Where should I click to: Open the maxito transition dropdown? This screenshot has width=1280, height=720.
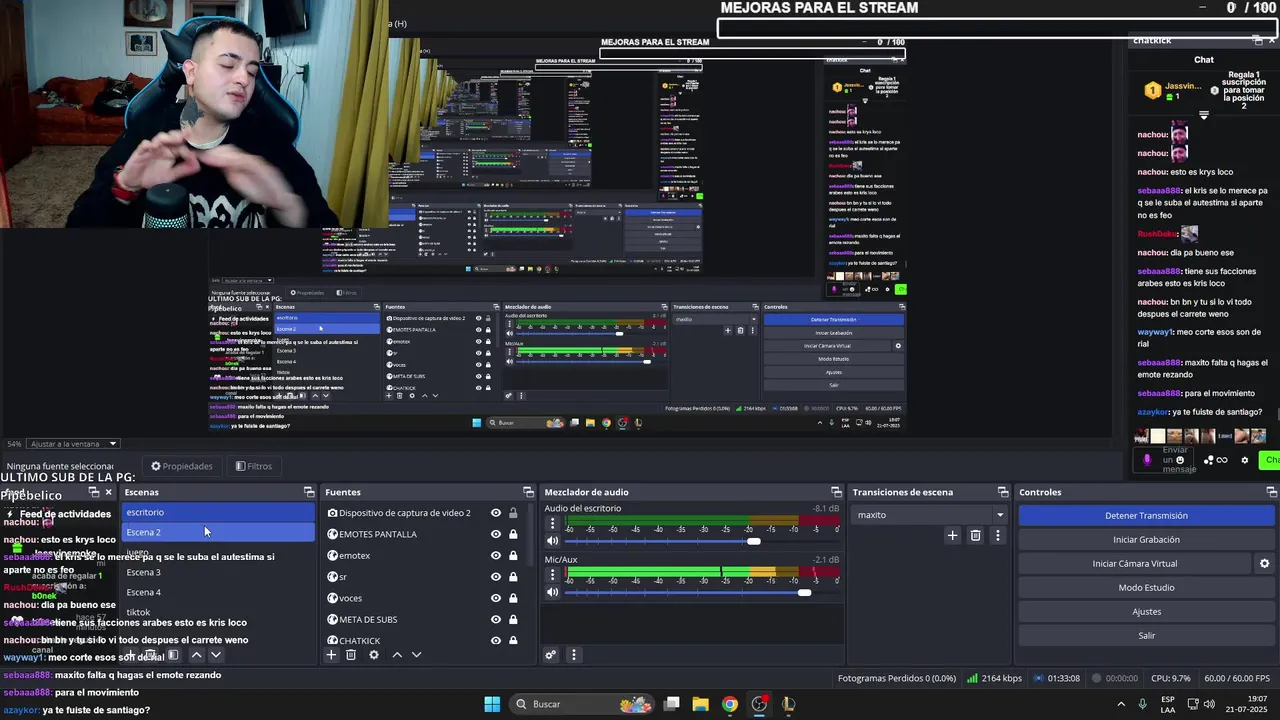click(x=929, y=515)
